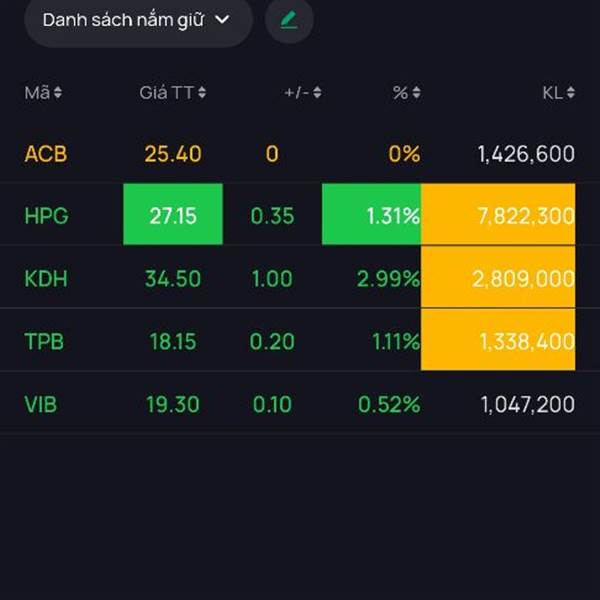Click the KL column header label

pyautogui.click(x=552, y=93)
